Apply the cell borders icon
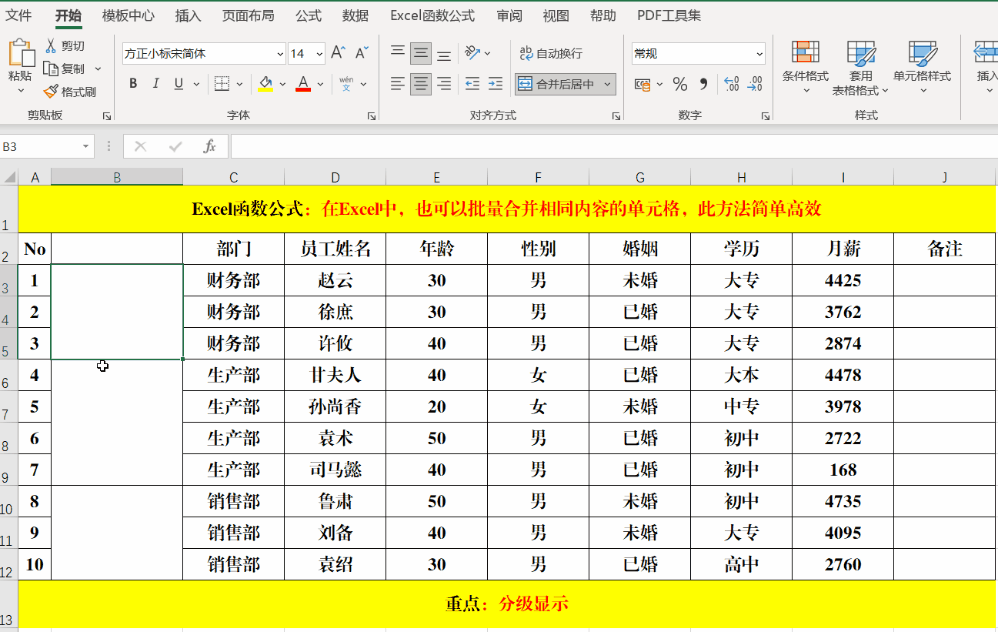Screen dimensions: 998x632 tap(221, 83)
